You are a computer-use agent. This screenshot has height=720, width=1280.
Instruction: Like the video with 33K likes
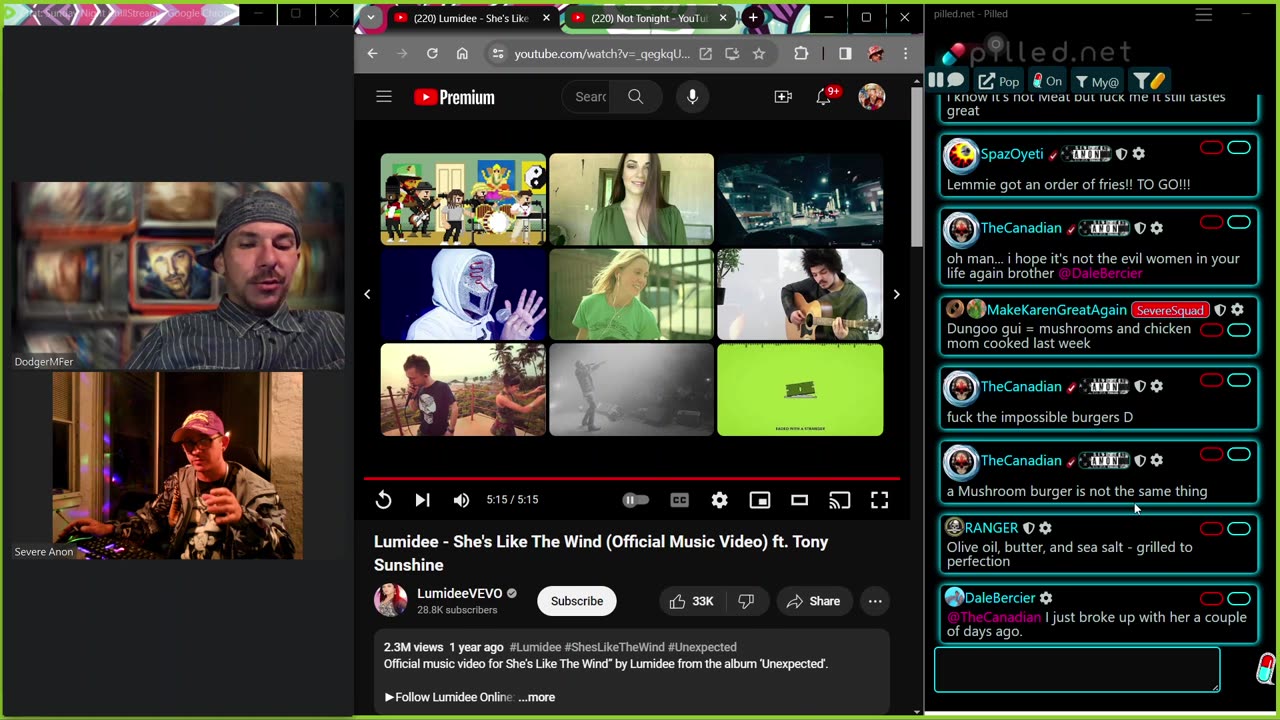click(693, 601)
